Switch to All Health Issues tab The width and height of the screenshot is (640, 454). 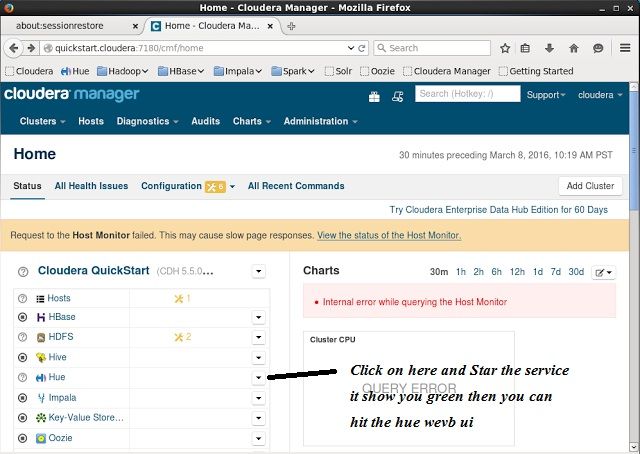[91, 186]
